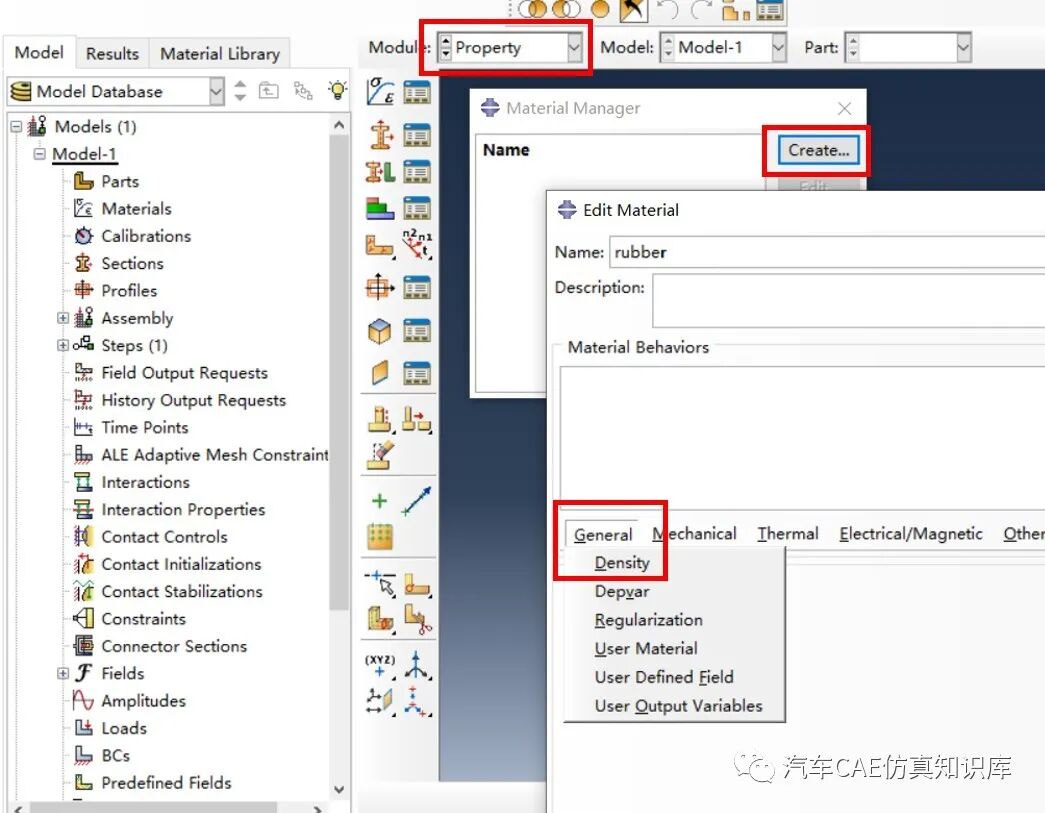1045x813 pixels.
Task: Switch to the Material Library tab
Action: coord(220,53)
